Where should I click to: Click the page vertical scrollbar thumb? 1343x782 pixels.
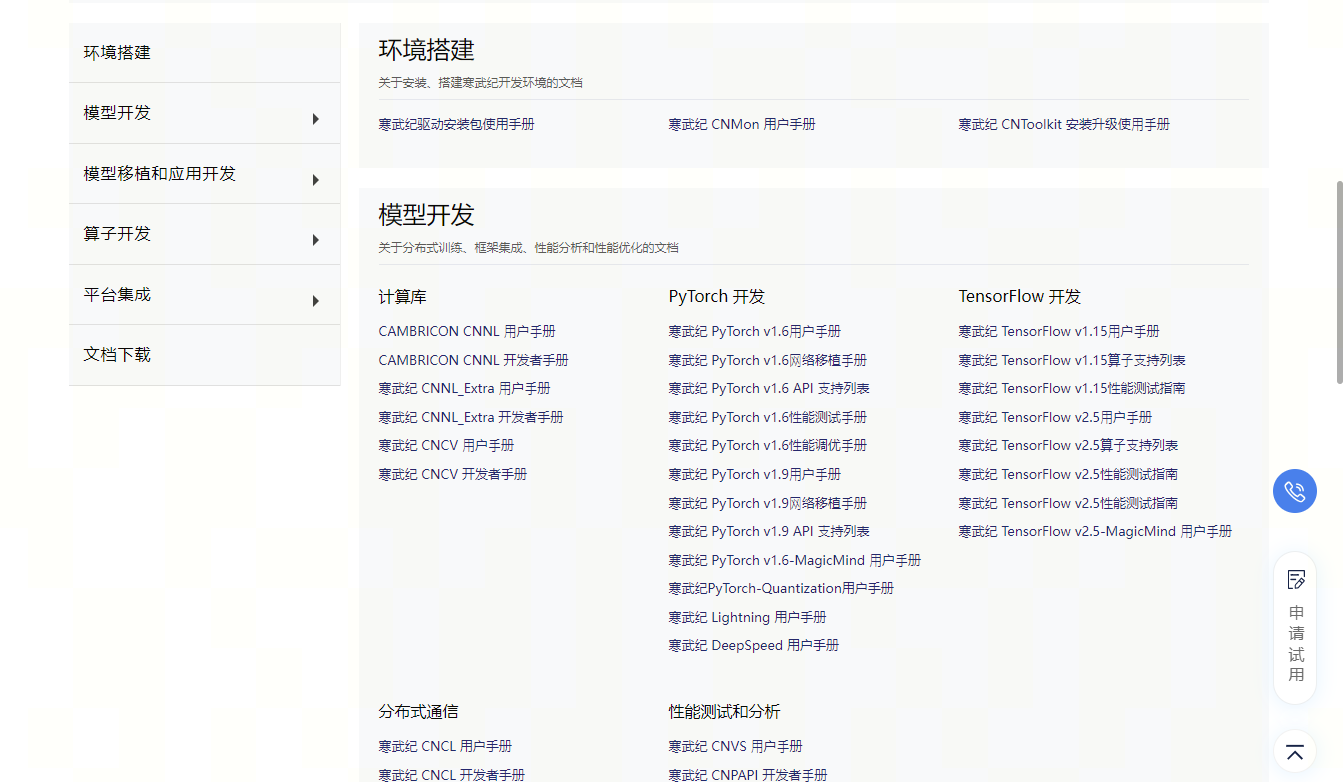(1339, 282)
